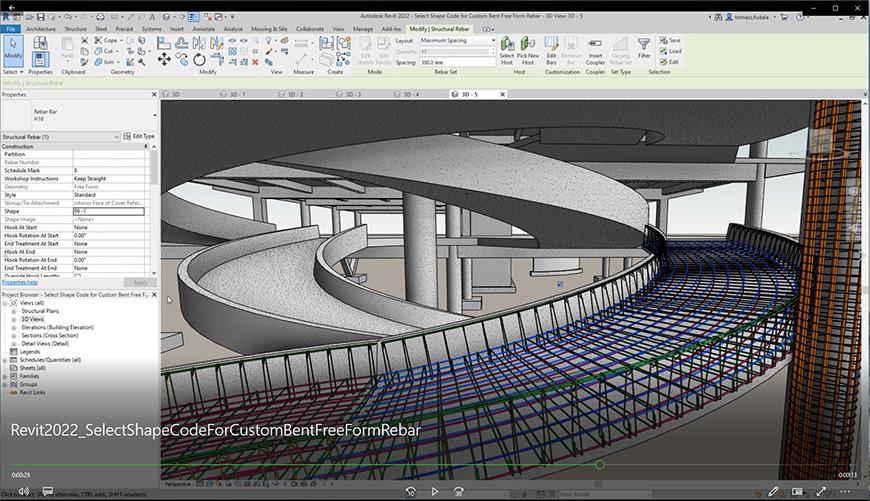
Task: Expand the Structural Plans node
Action: point(14,311)
